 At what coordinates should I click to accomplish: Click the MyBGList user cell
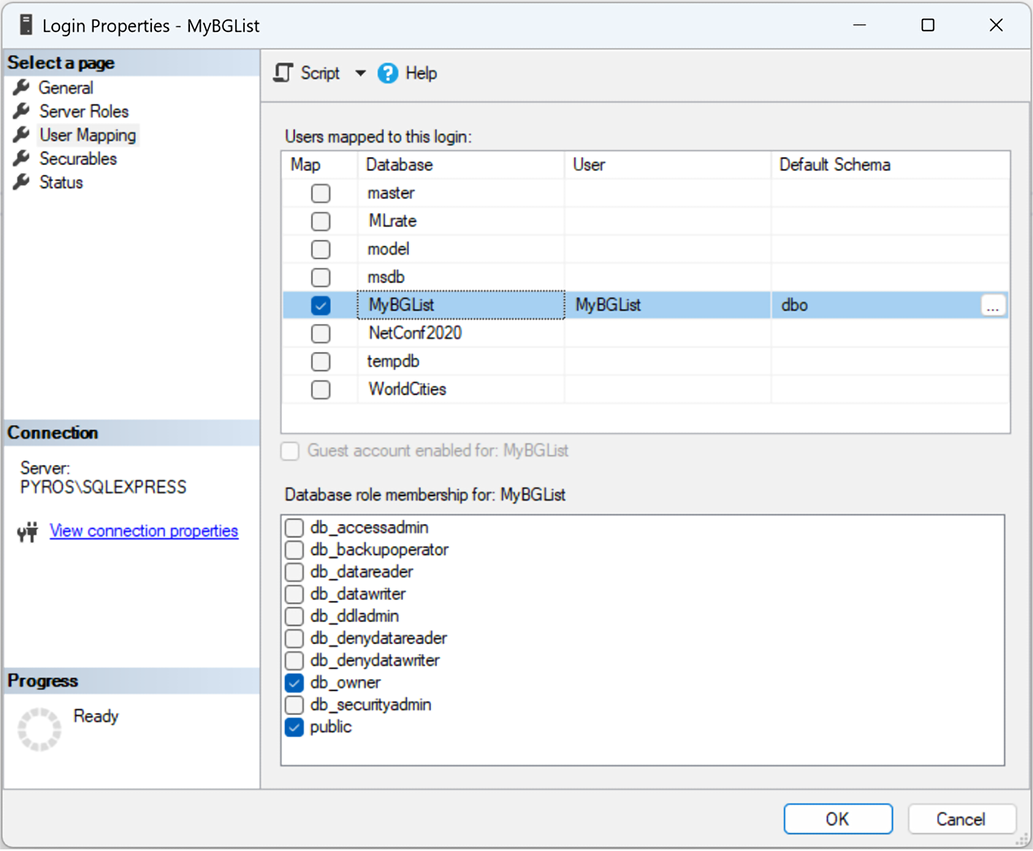(667, 305)
